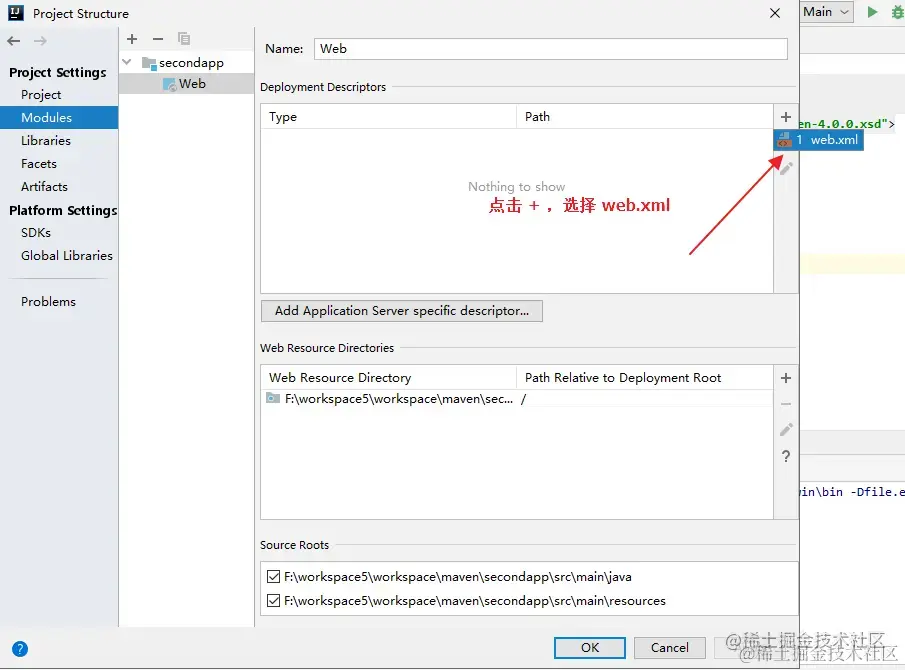This screenshot has height=670, width=905.
Task: Open Project settings section
Action: coord(41,95)
